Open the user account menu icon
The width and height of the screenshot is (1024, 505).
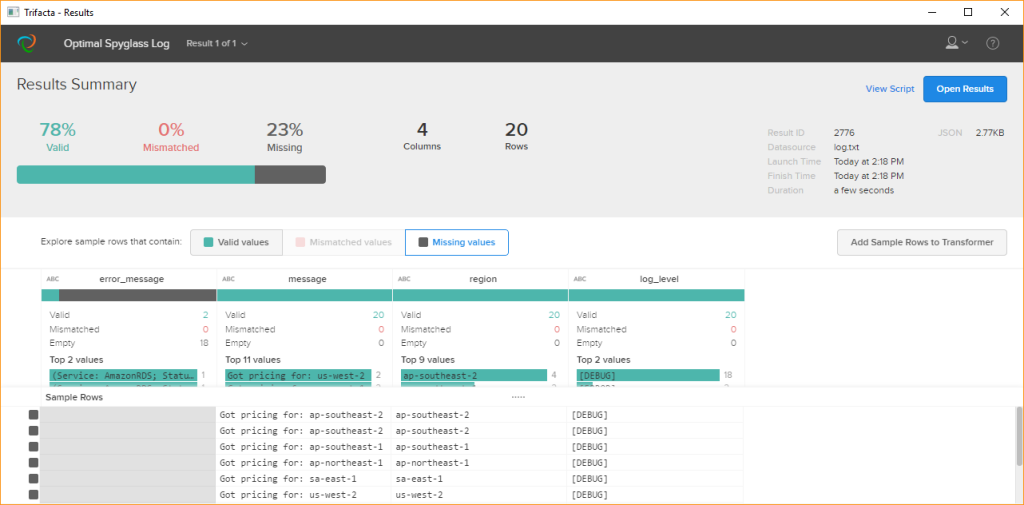click(x=957, y=43)
